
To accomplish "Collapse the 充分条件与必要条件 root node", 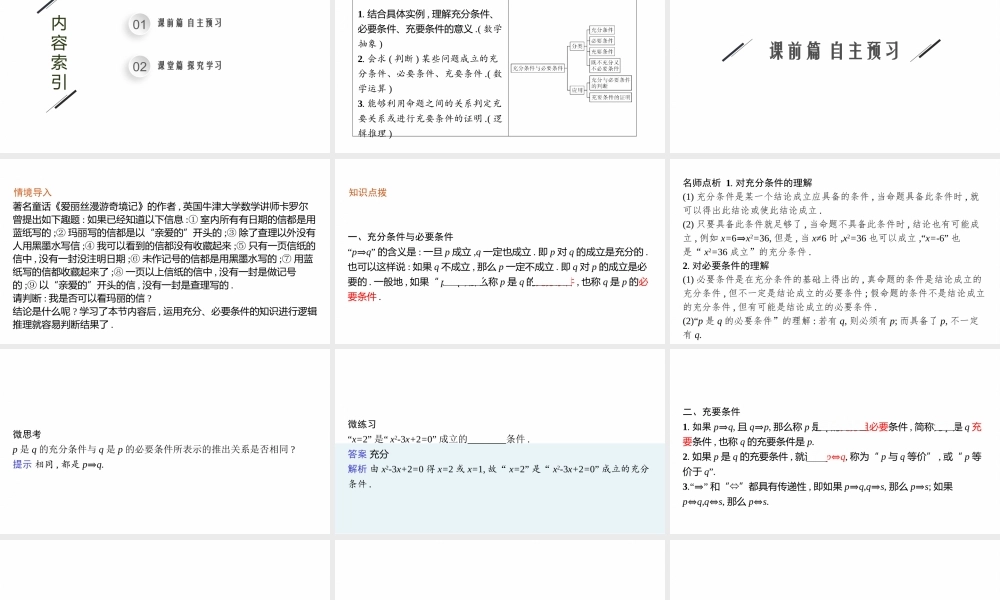I will click(538, 67).
